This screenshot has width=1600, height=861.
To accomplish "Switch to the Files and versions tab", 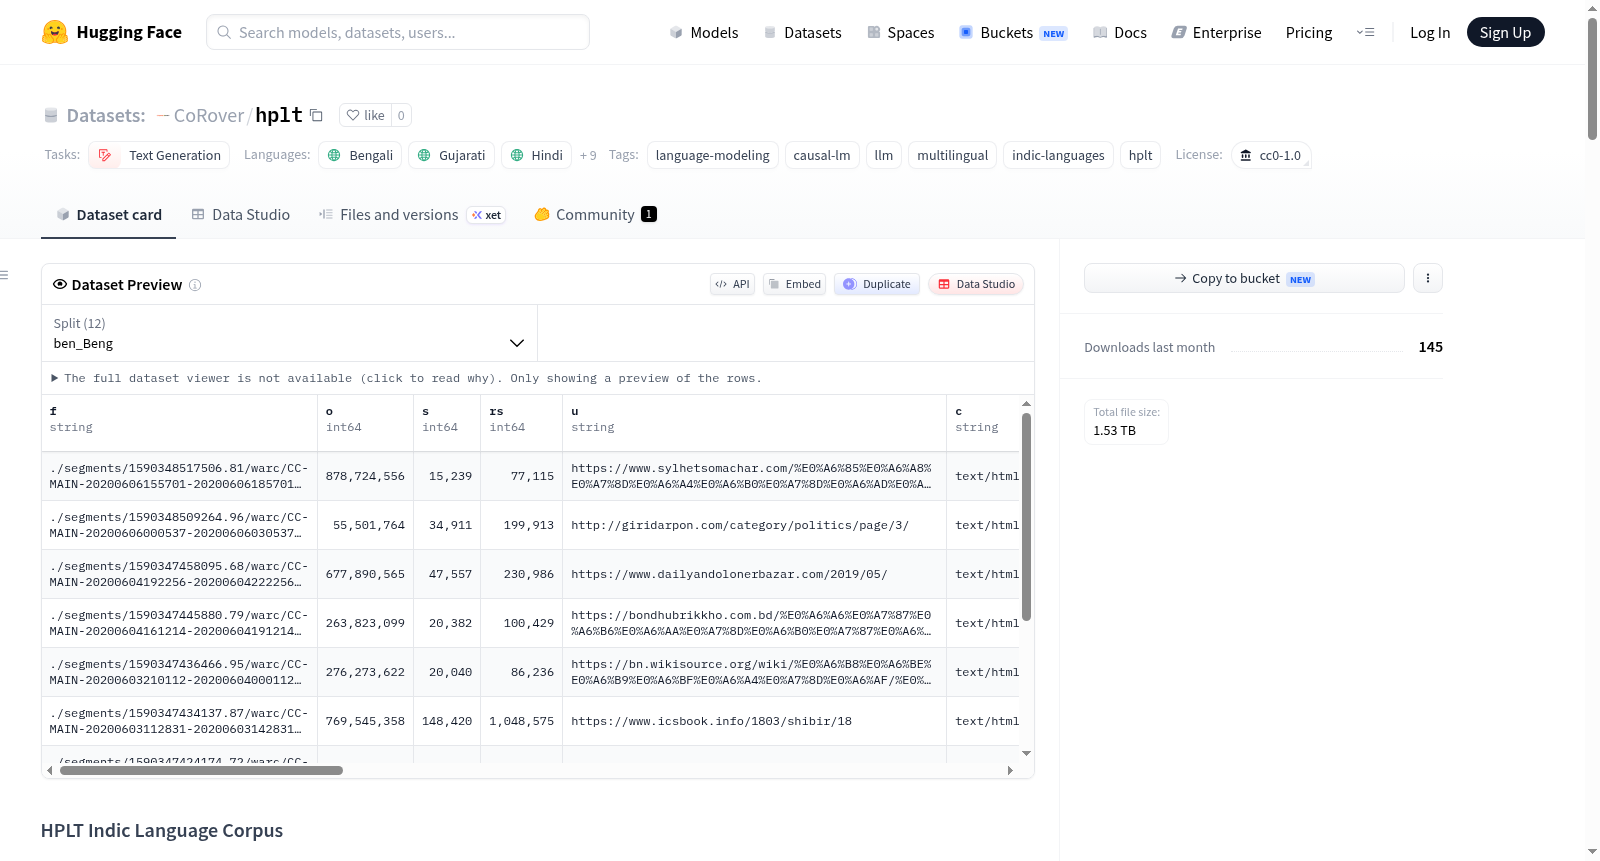I will [x=411, y=215].
